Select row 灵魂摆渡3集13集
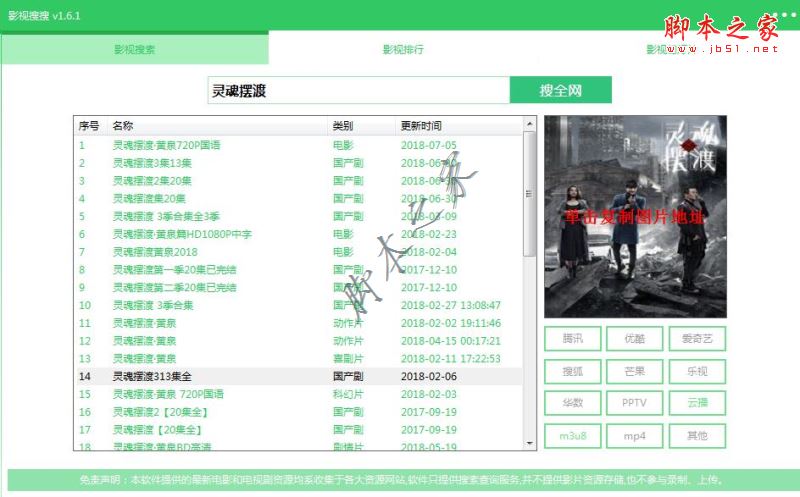The height and width of the screenshot is (497, 800). (298, 163)
